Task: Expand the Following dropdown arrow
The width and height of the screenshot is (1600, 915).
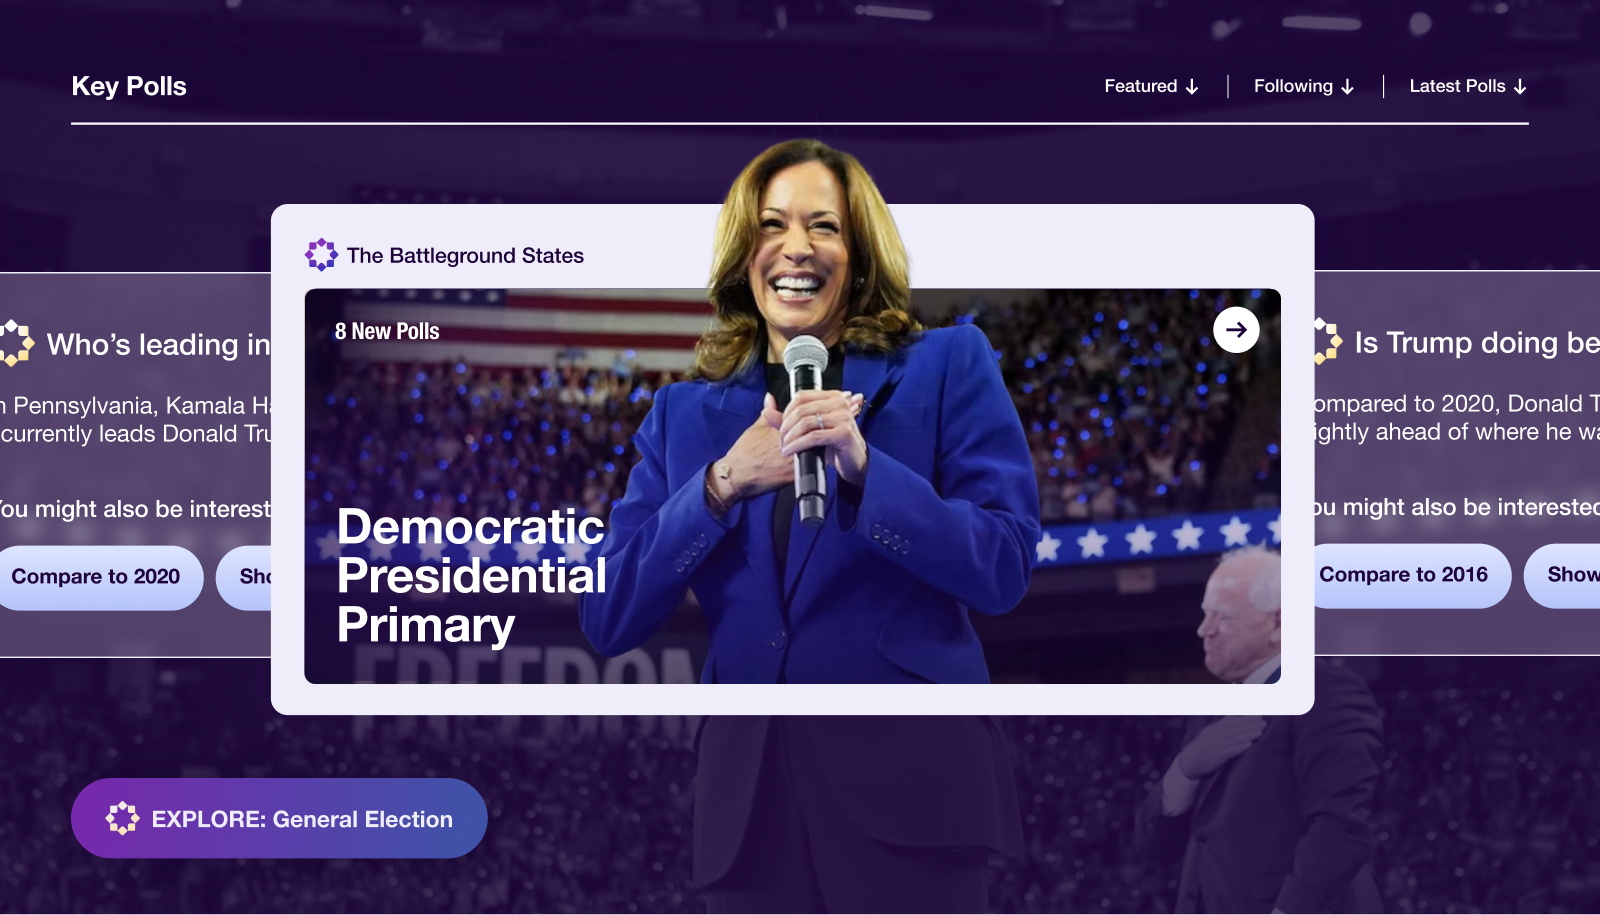Action: [1348, 87]
